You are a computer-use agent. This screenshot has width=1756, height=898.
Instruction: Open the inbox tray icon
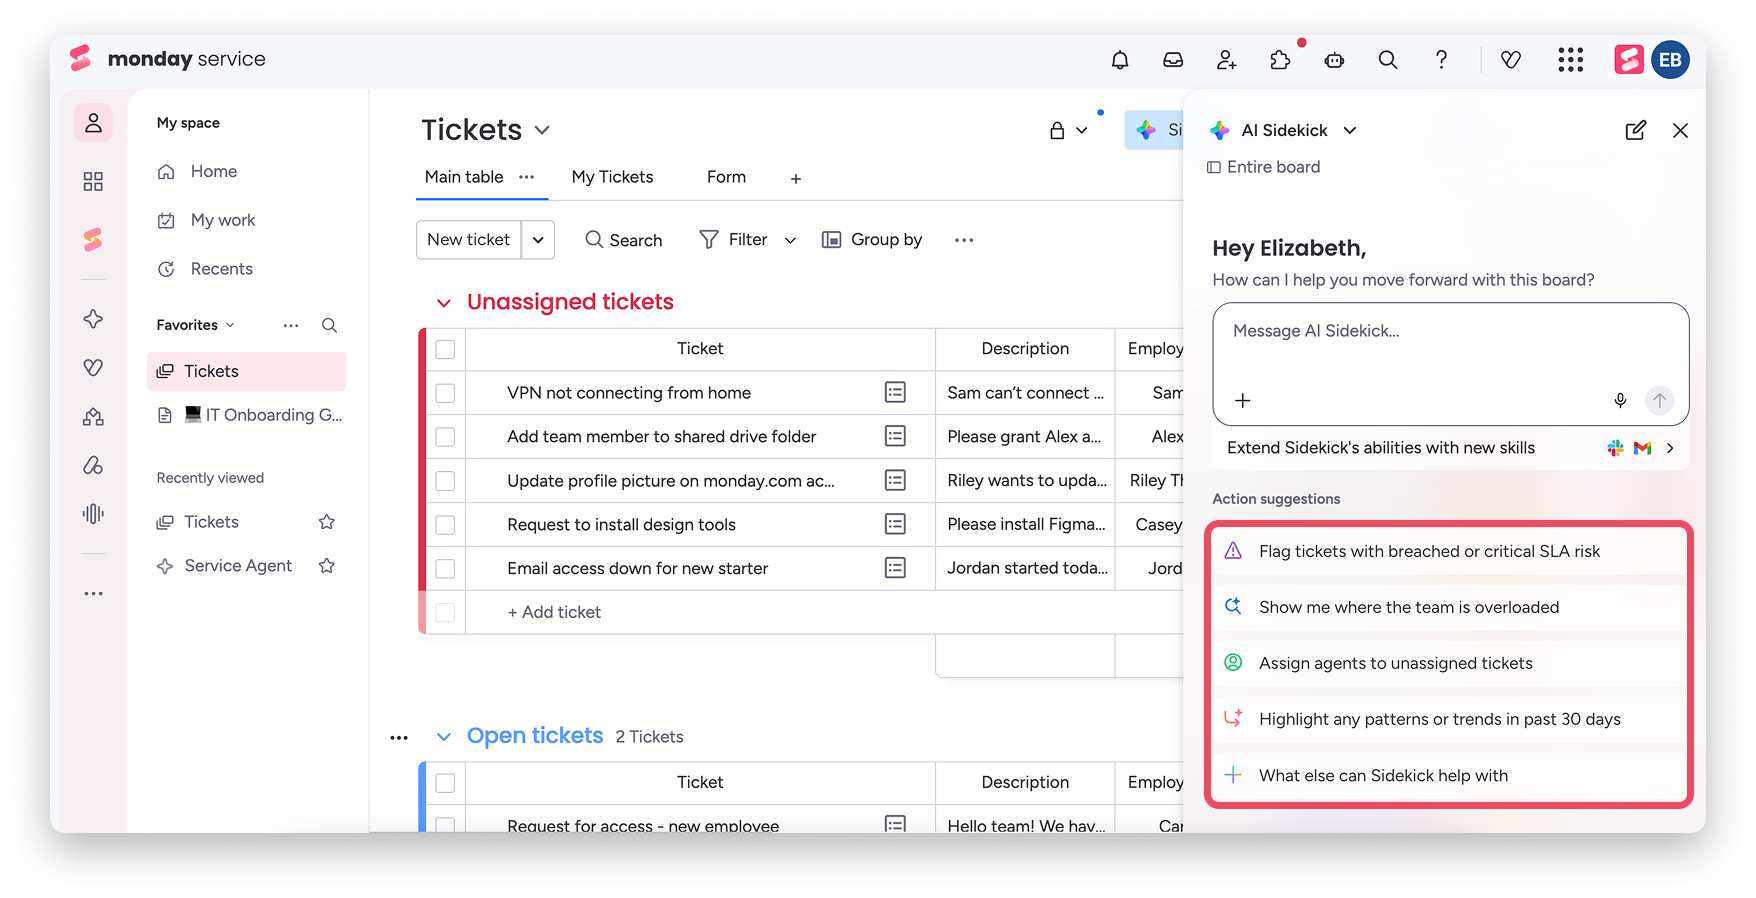point(1173,60)
